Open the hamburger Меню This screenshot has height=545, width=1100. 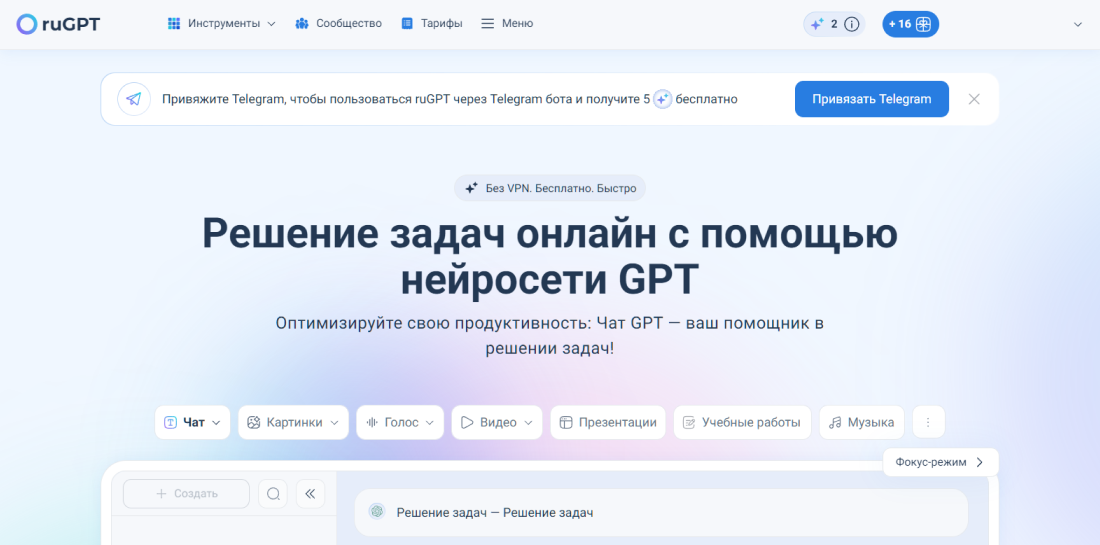[507, 23]
